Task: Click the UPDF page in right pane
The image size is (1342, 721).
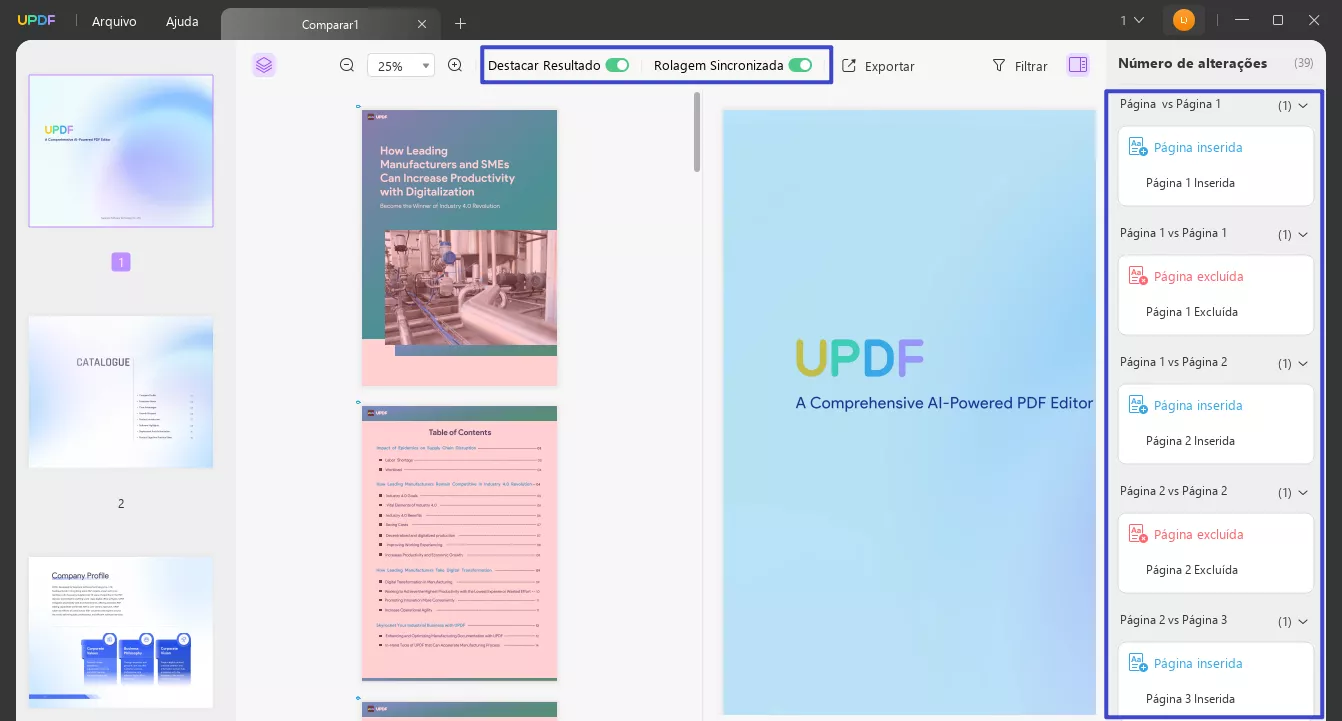Action: [909, 412]
